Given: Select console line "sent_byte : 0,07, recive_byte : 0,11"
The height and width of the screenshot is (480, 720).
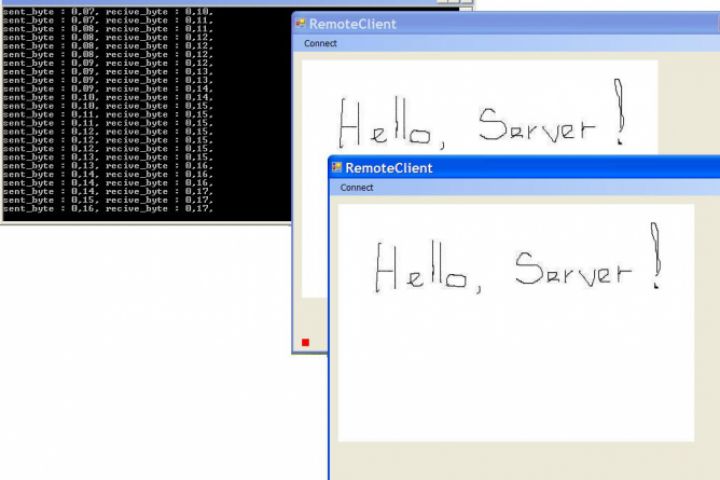Looking at the screenshot, I should [x=108, y=20].
